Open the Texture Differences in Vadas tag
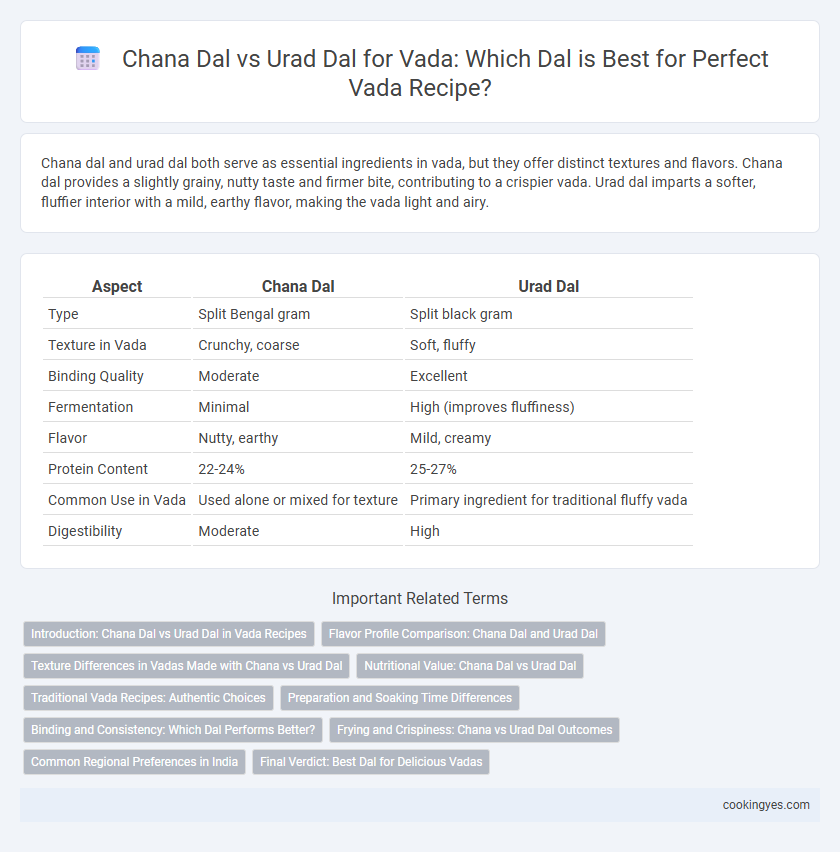 click(x=186, y=666)
